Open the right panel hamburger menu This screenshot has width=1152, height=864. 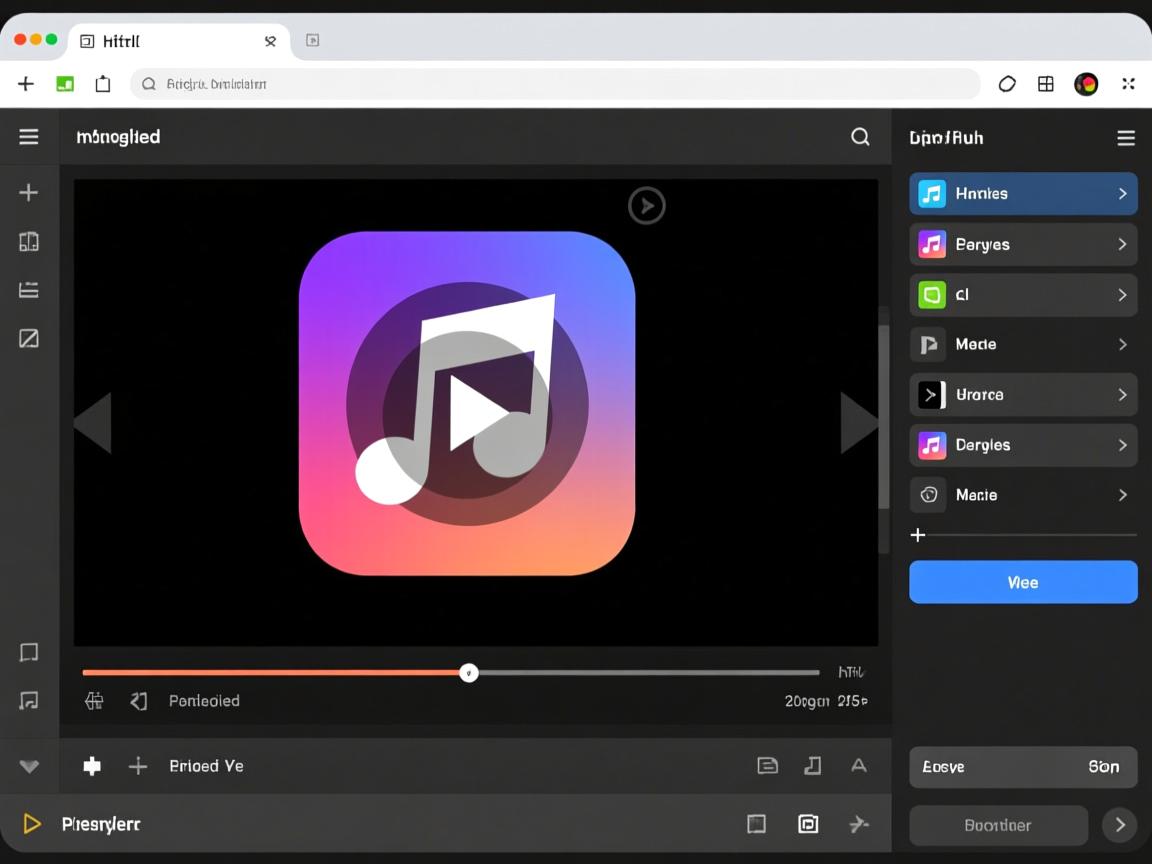[x=1126, y=138]
